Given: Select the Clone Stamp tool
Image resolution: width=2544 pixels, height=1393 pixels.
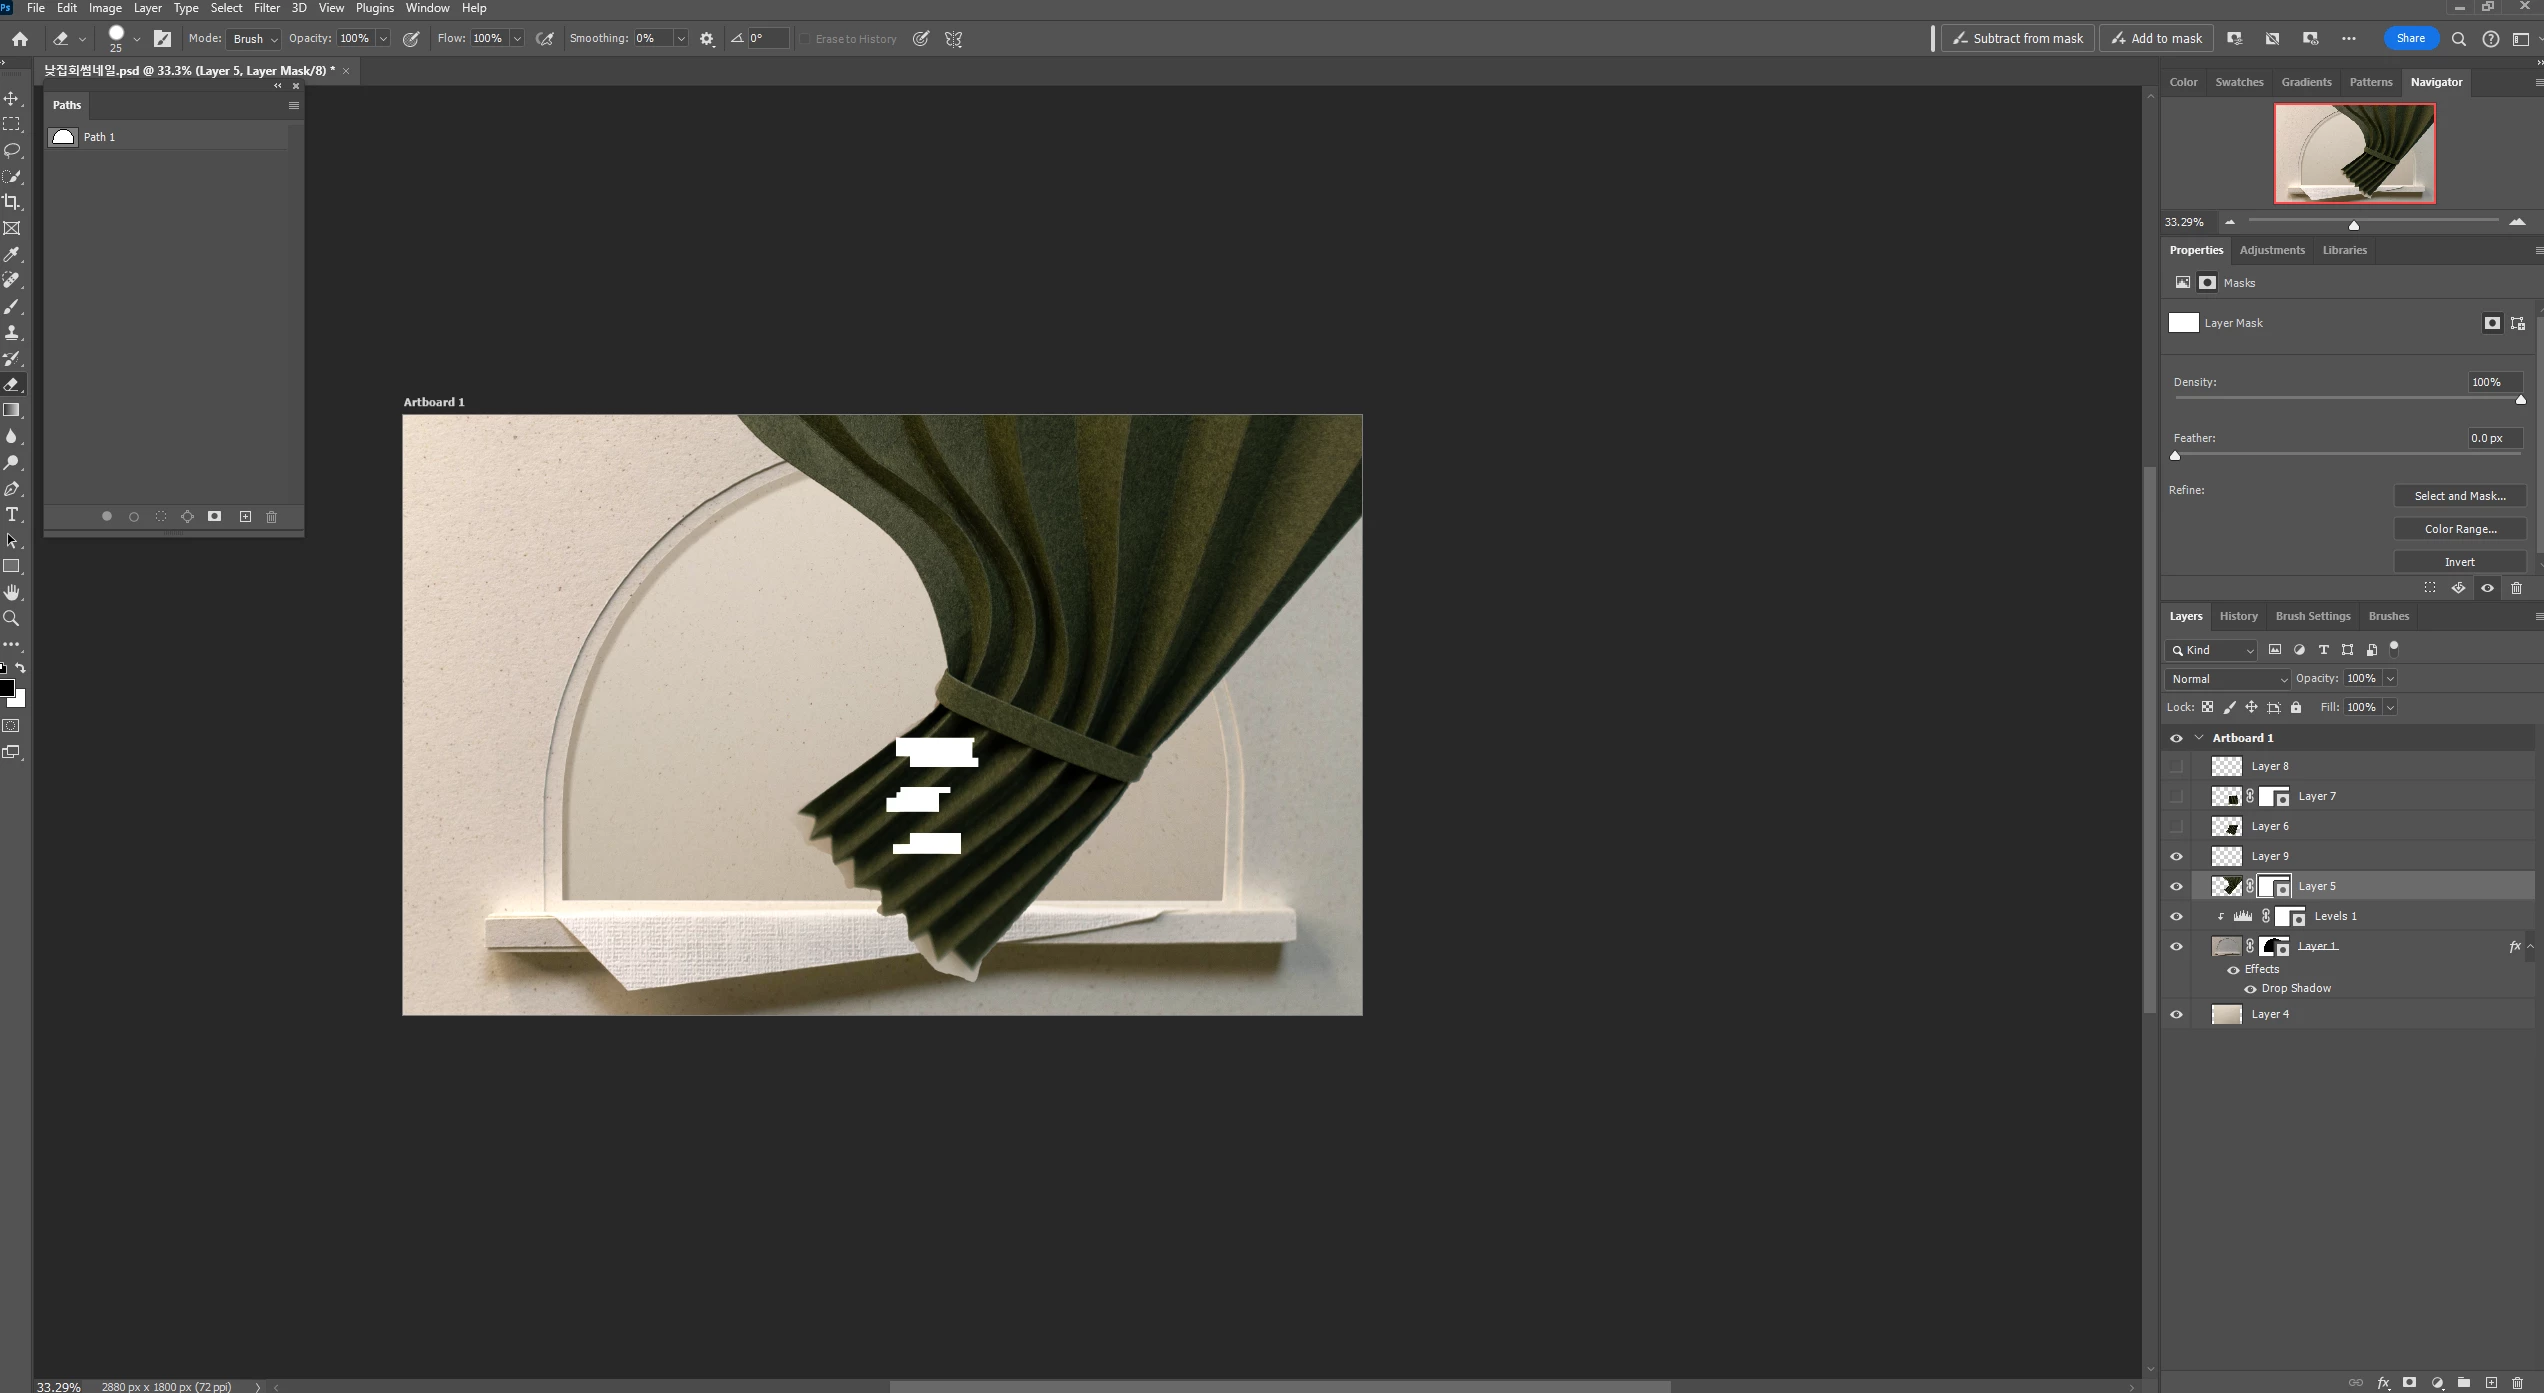Looking at the screenshot, I should tap(12, 333).
